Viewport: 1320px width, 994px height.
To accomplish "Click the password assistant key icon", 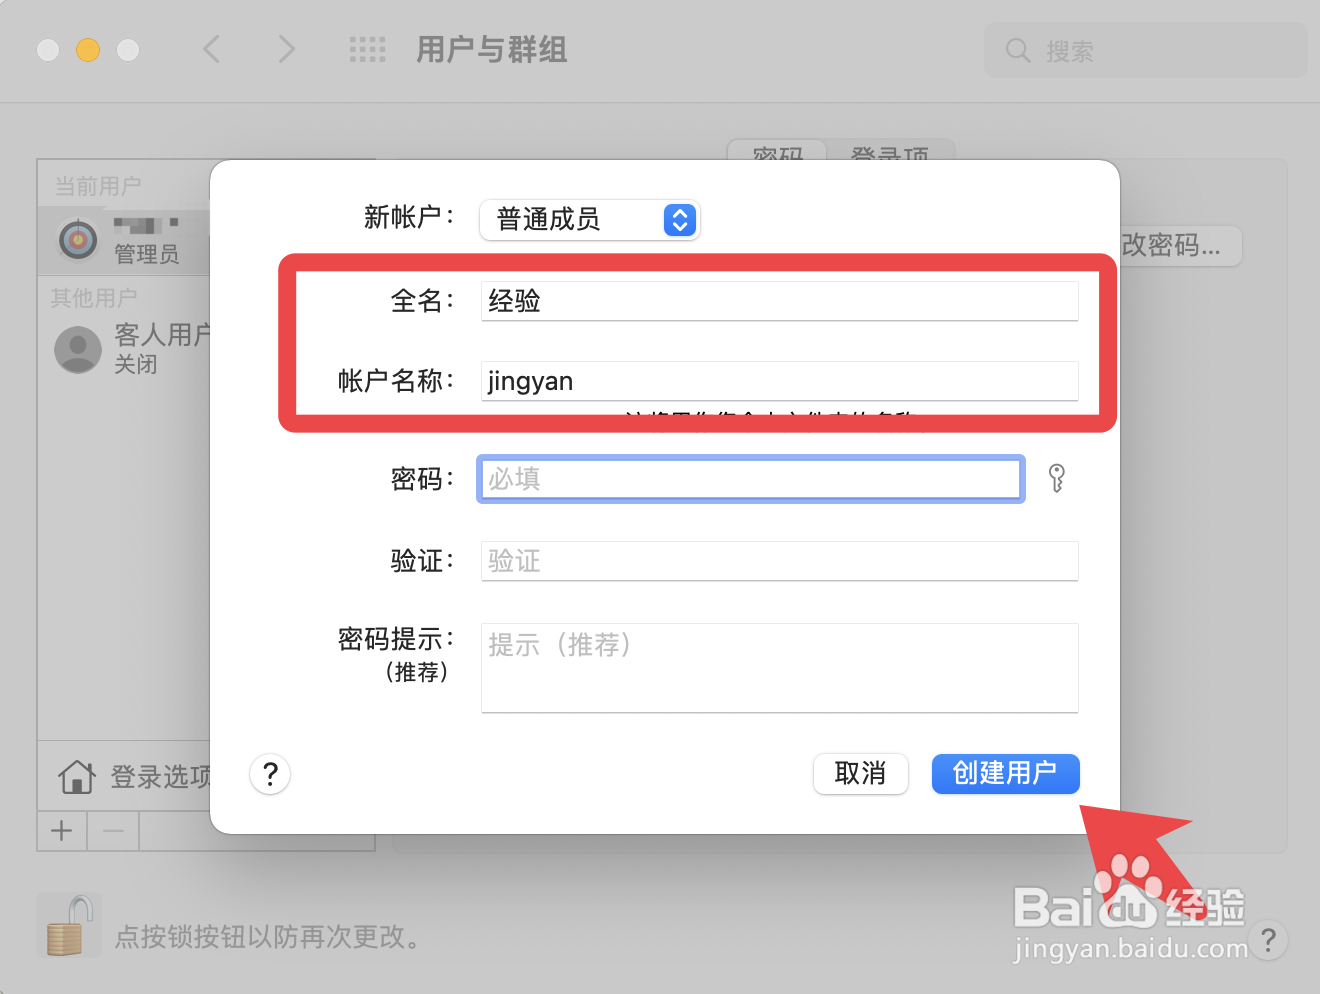I will 1057,478.
